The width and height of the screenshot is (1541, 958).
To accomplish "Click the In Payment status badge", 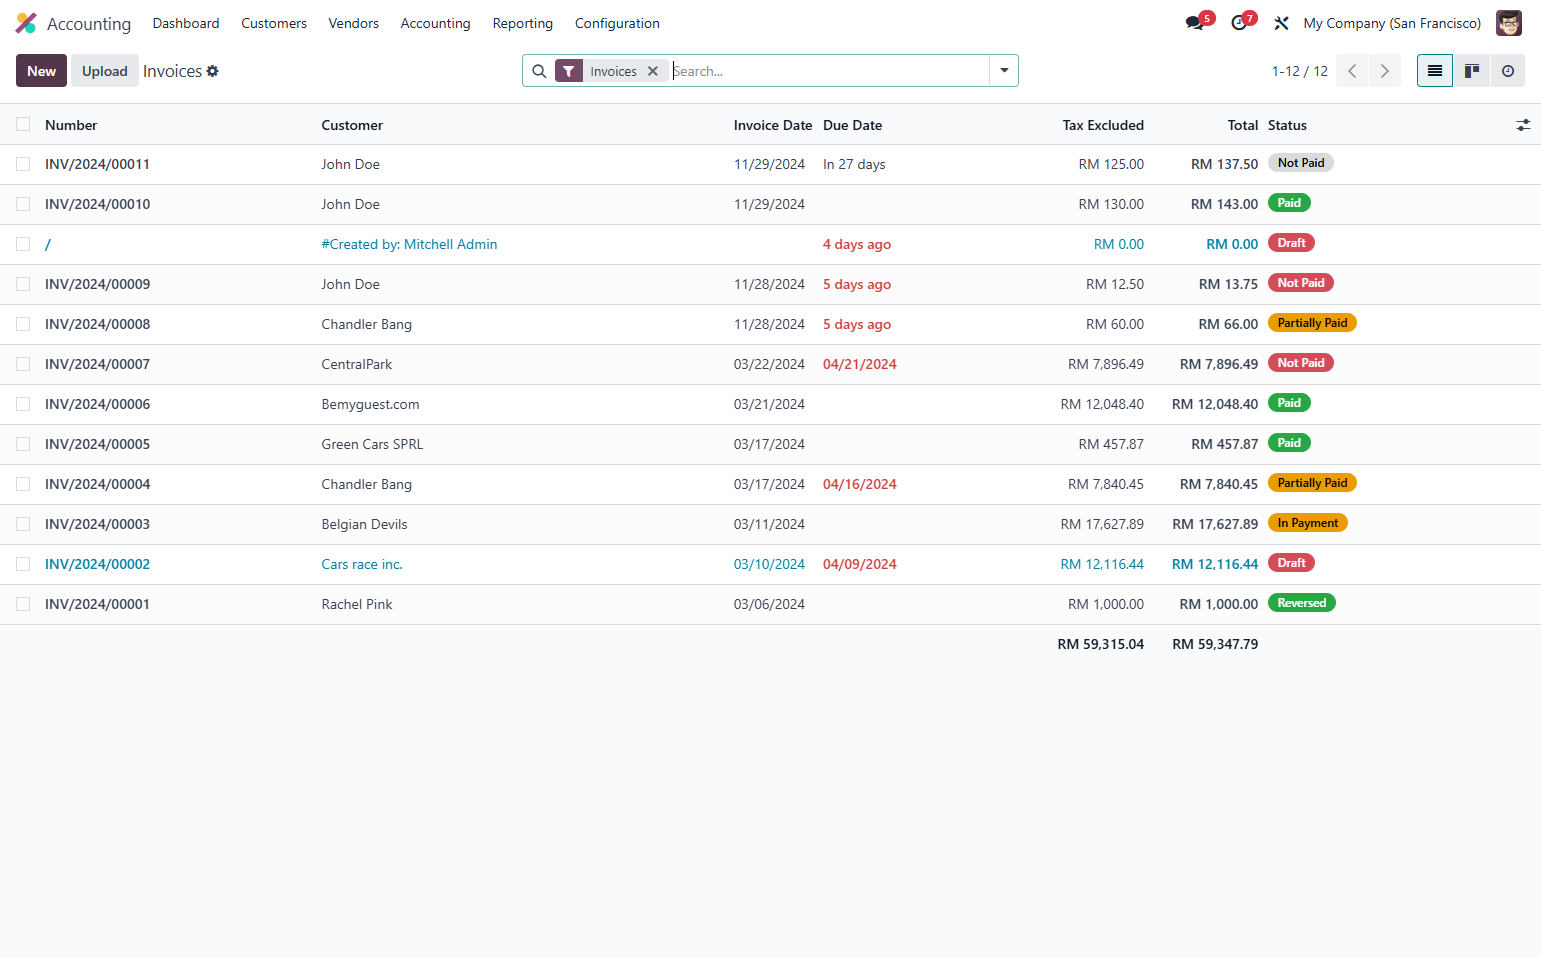I will pyautogui.click(x=1308, y=523).
